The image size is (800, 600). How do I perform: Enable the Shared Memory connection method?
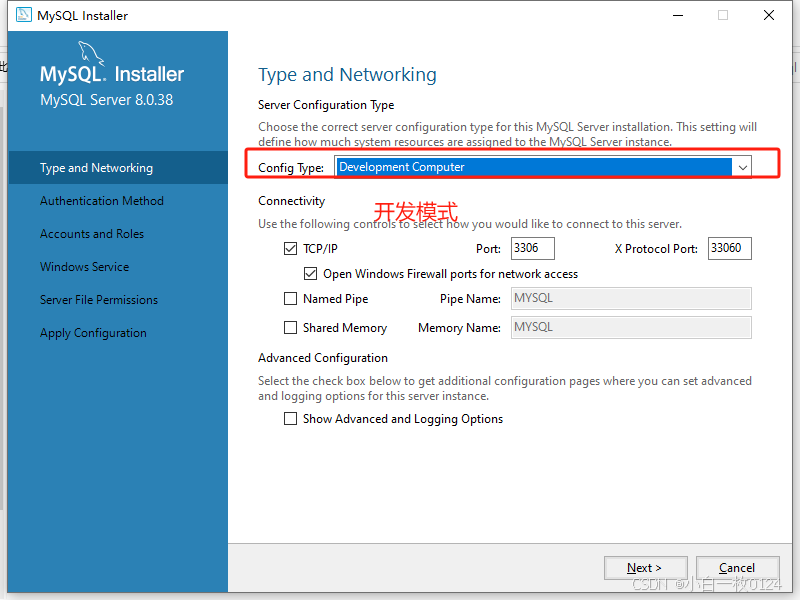290,327
